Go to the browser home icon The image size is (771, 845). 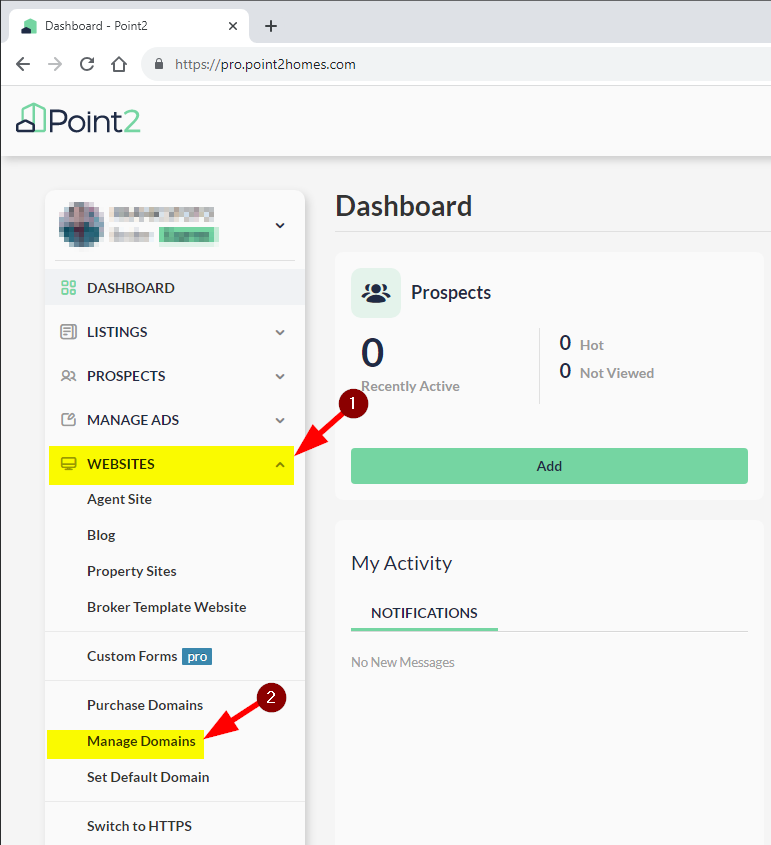click(119, 65)
